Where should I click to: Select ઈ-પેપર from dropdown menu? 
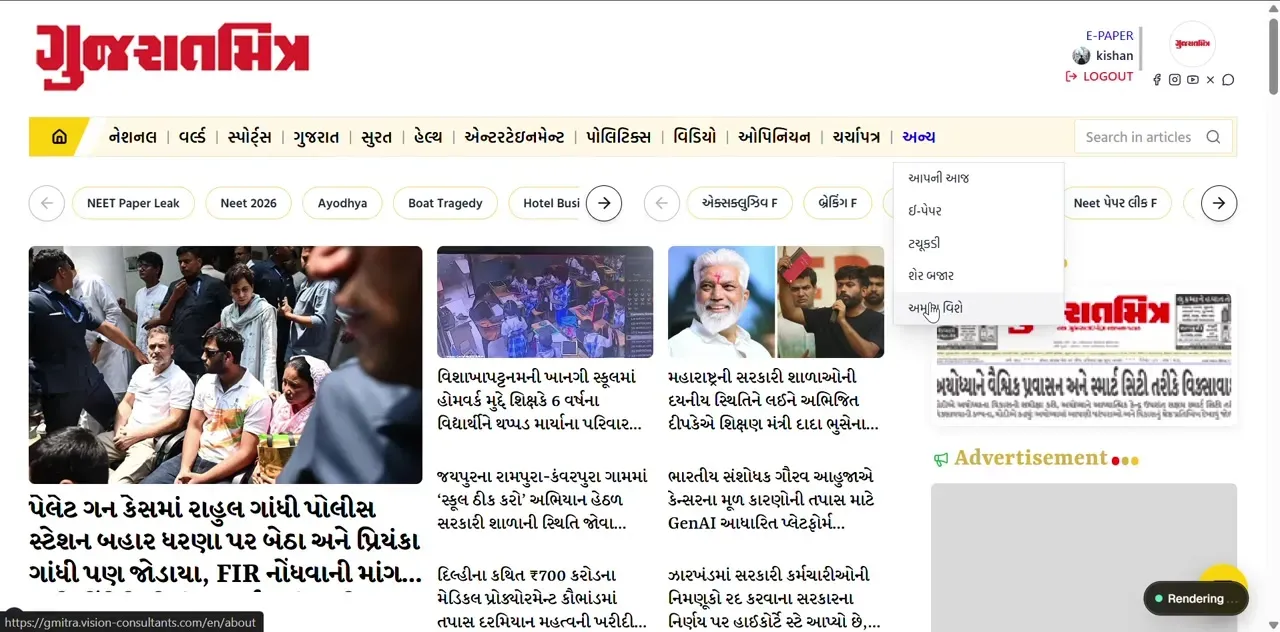coord(979,211)
